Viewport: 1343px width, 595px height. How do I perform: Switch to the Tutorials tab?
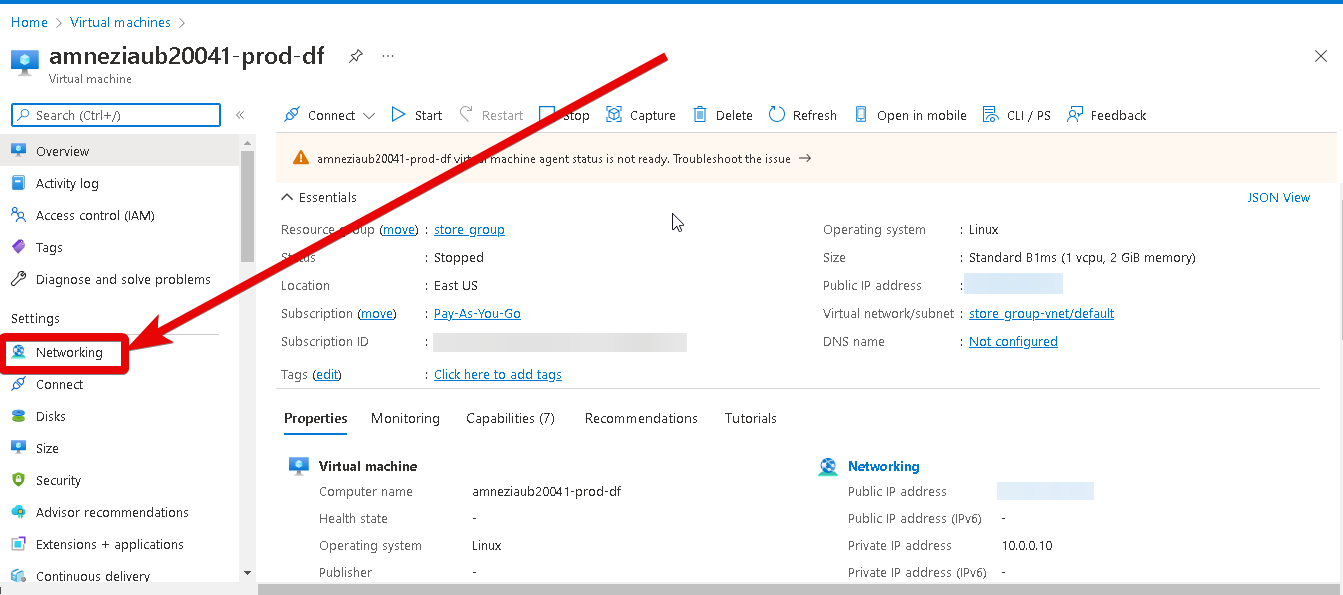(x=751, y=418)
